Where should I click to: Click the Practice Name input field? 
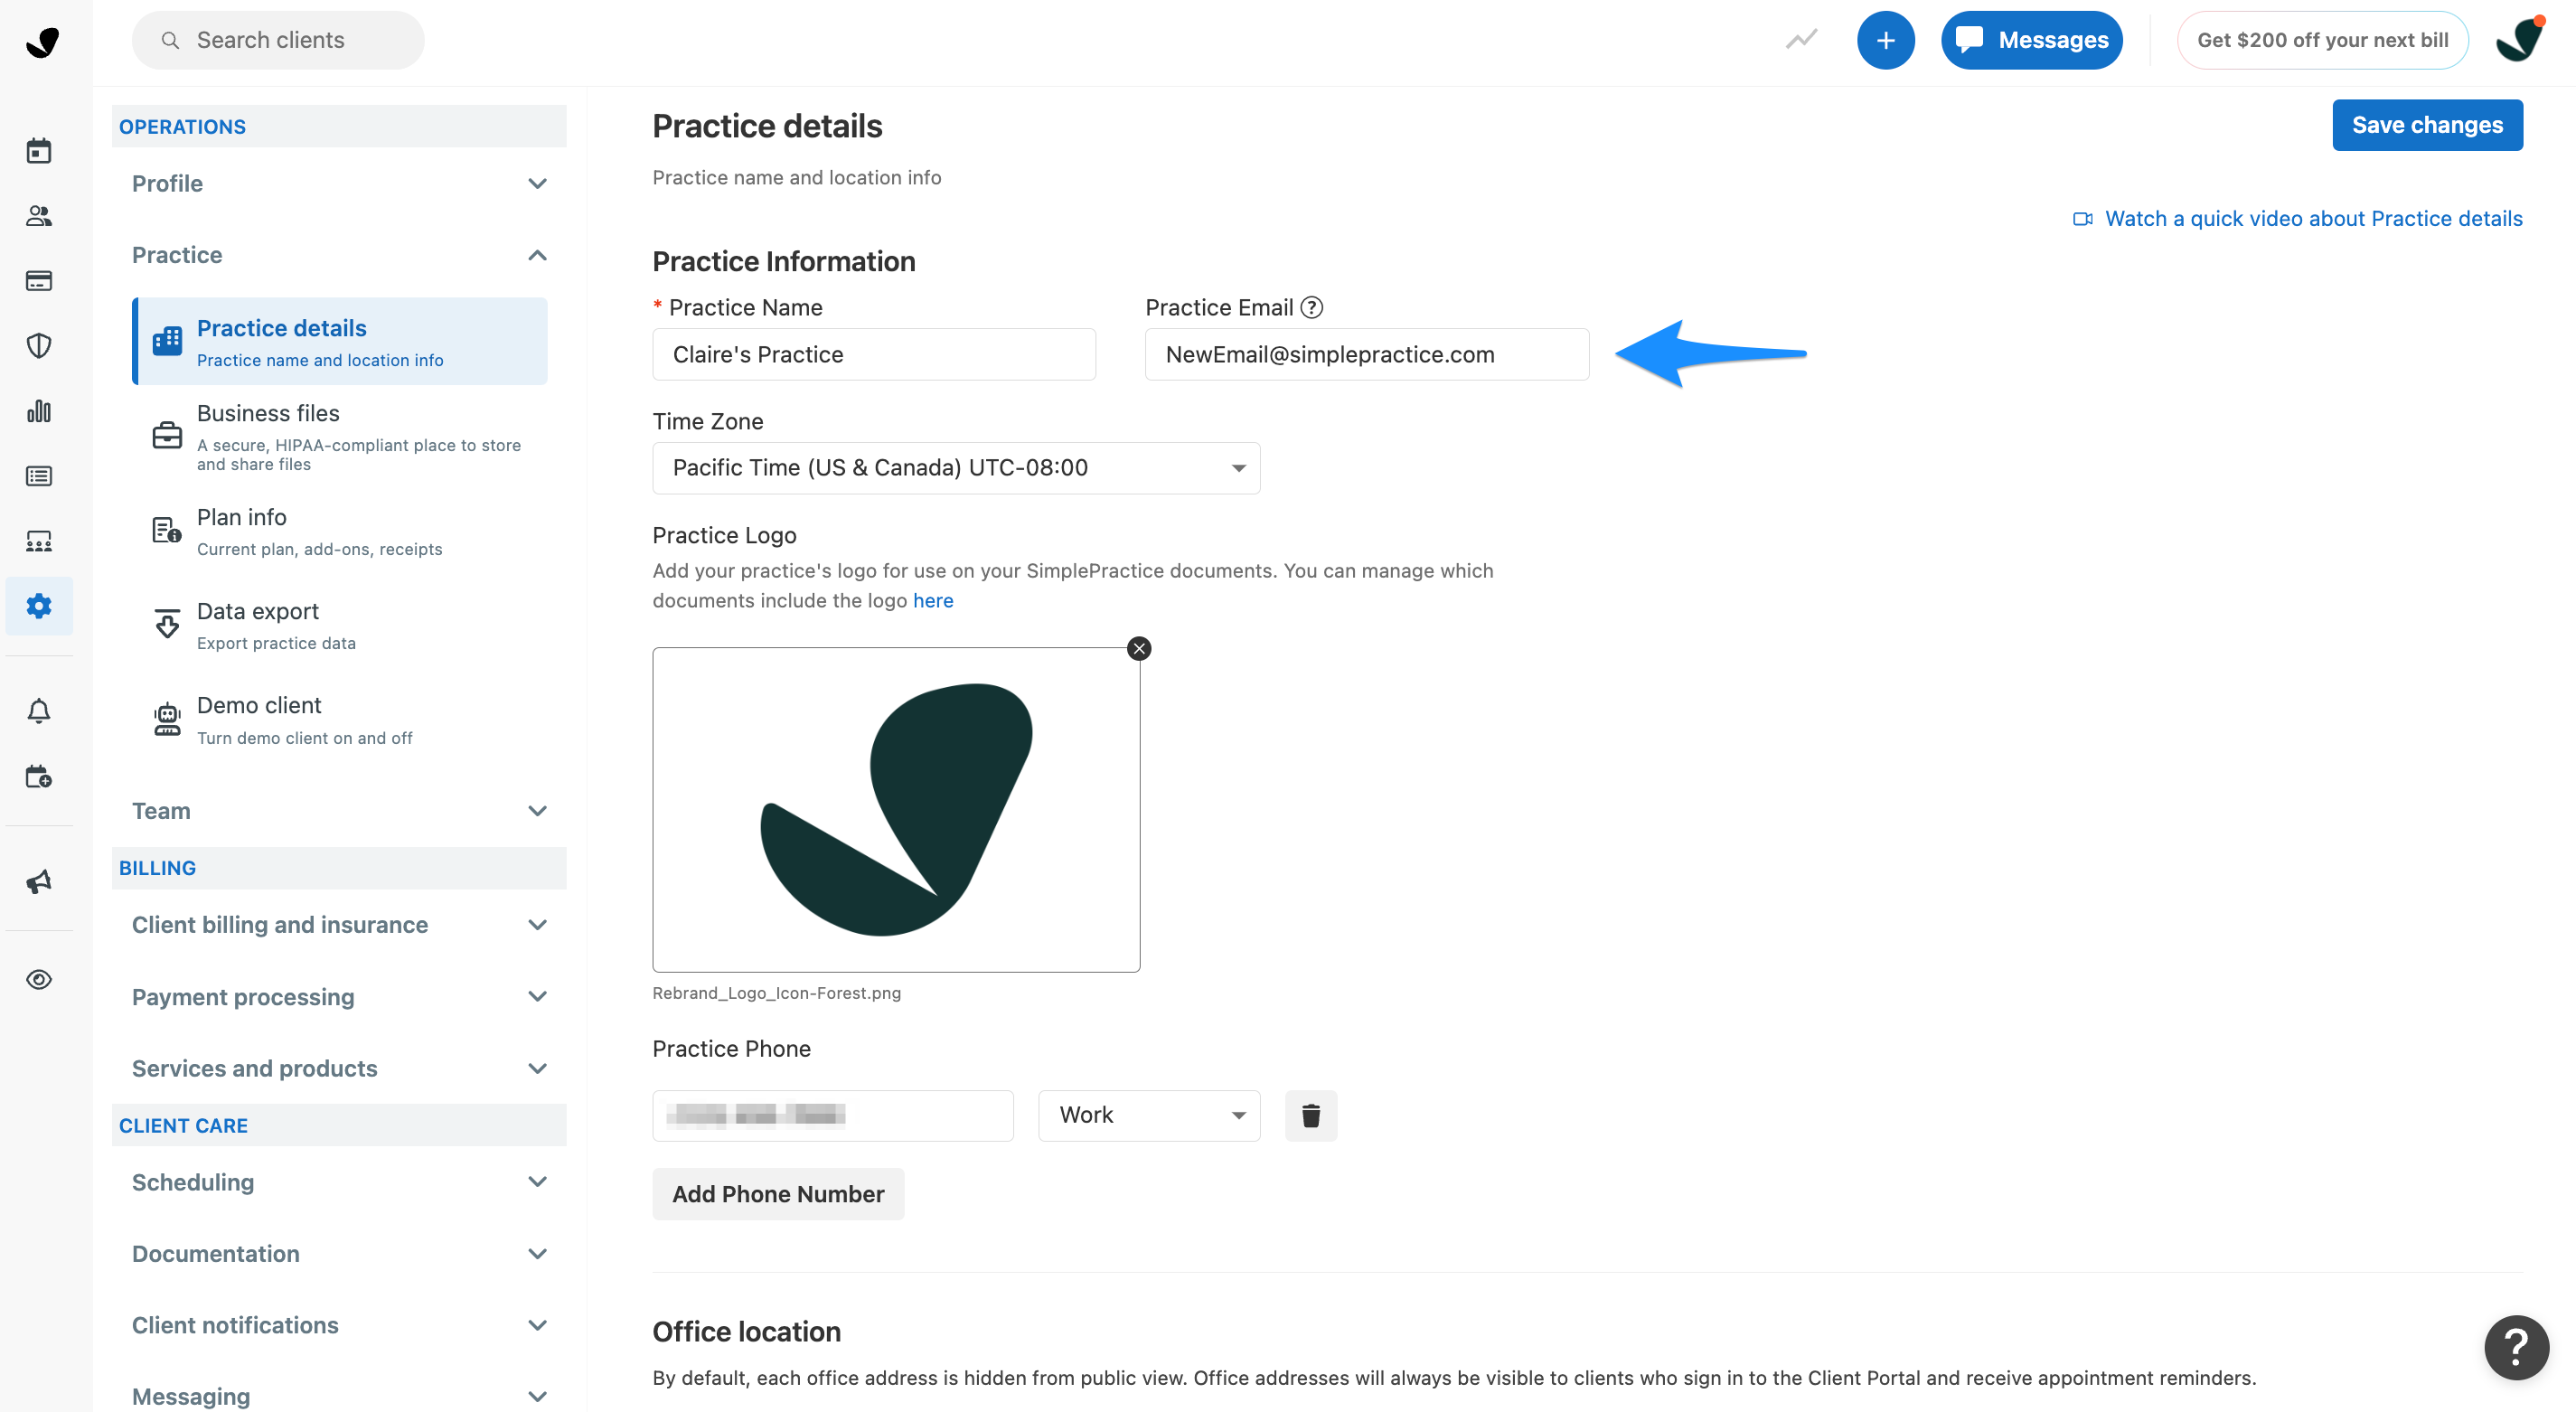point(873,354)
